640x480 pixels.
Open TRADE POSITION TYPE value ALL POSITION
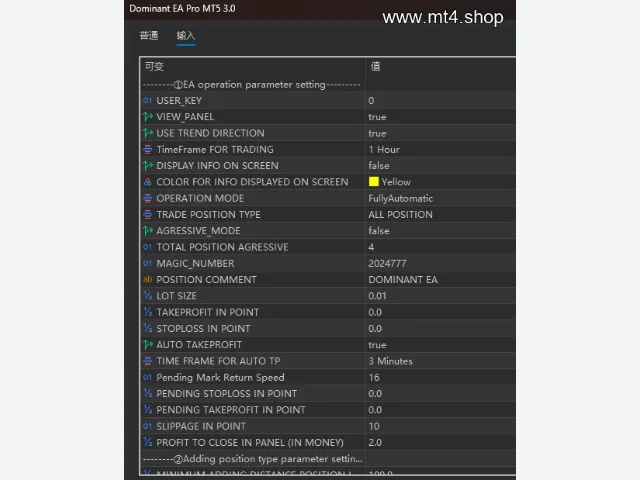pyautogui.click(x=400, y=215)
